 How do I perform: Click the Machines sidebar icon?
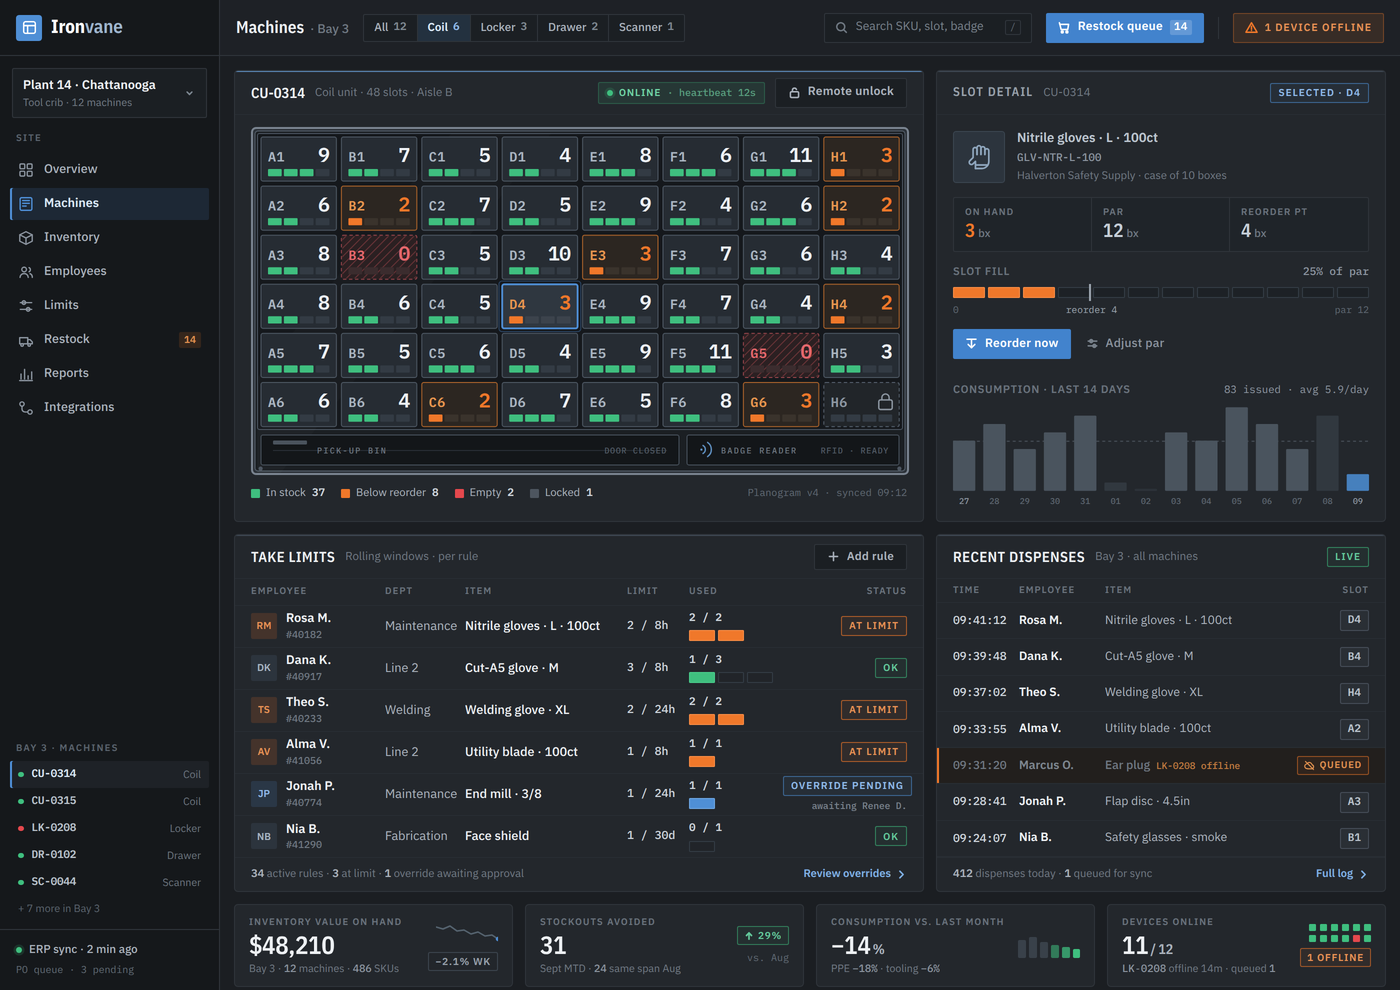(x=26, y=204)
